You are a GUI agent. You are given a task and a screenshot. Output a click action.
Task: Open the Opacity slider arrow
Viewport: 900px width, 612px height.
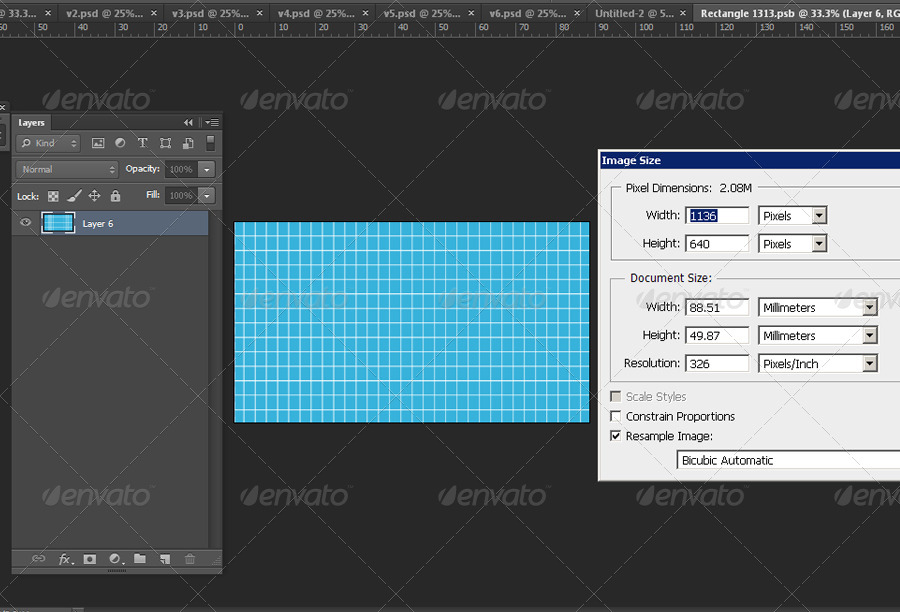(x=206, y=169)
